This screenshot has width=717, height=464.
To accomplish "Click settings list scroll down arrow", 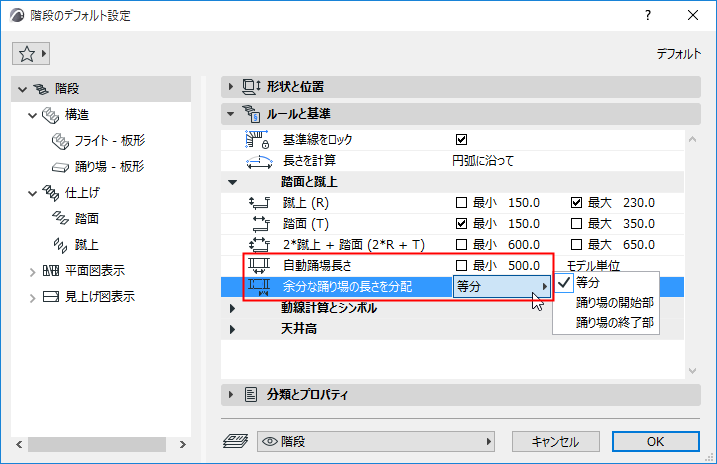I will pyautogui.click(x=692, y=371).
